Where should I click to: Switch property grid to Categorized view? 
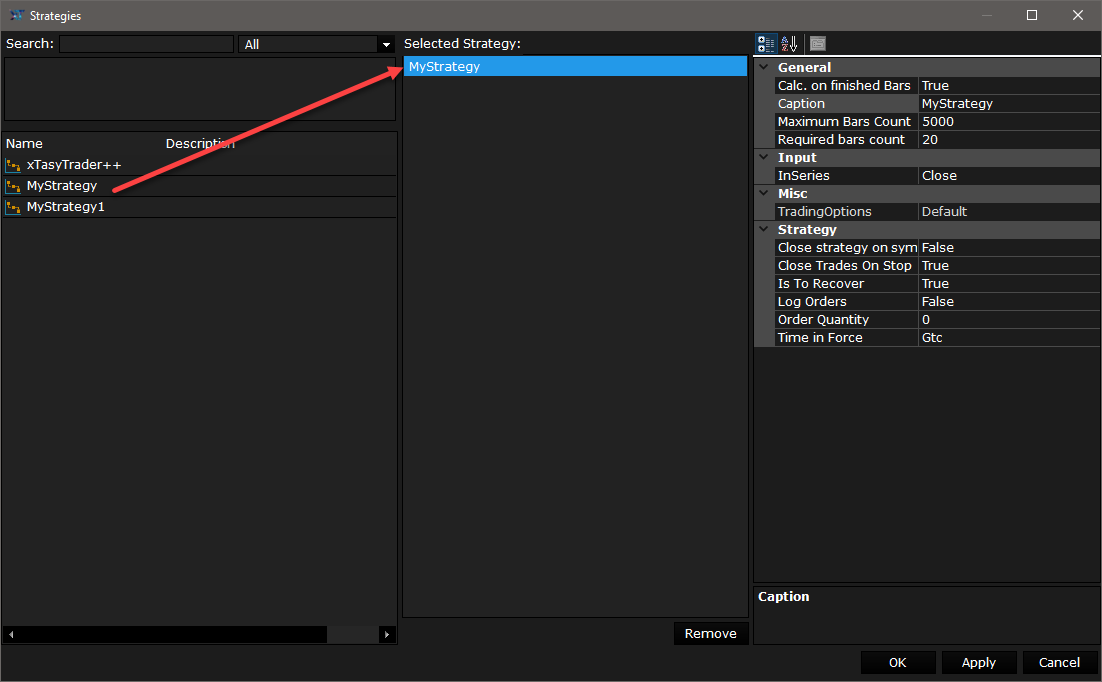[766, 43]
